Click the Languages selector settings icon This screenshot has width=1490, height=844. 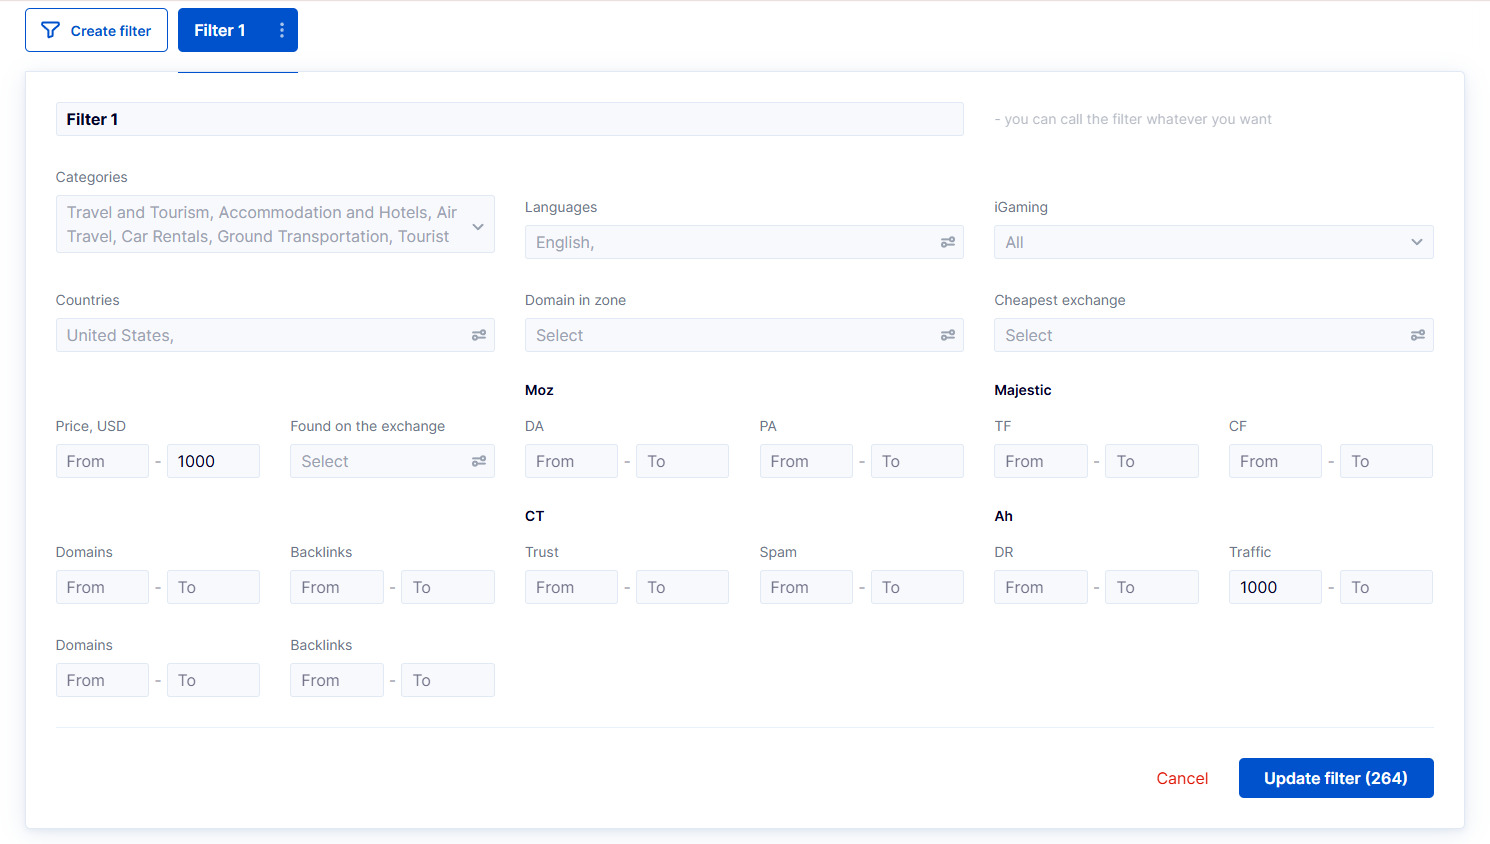click(x=947, y=242)
